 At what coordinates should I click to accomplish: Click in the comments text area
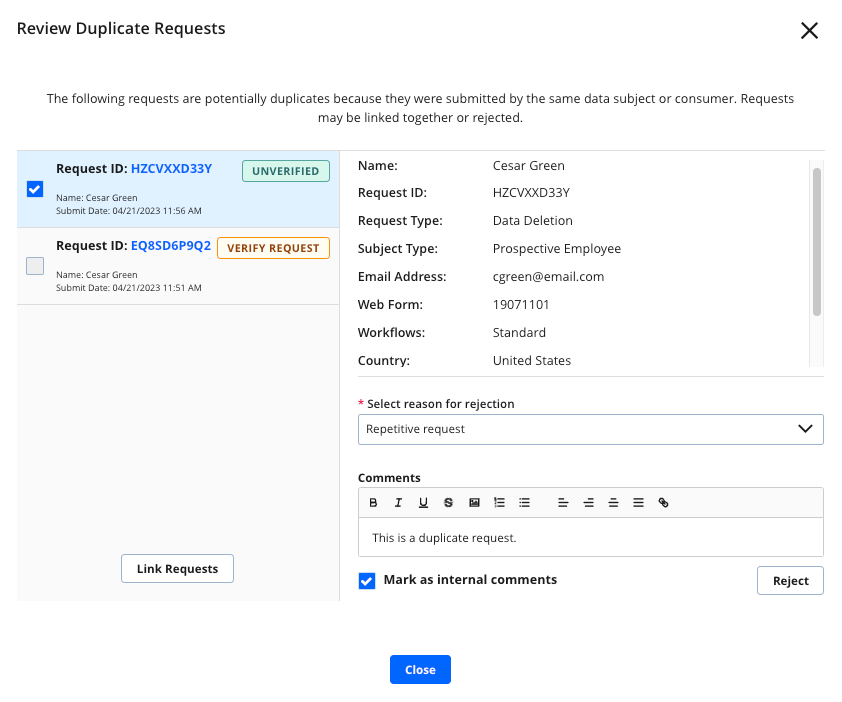click(590, 538)
